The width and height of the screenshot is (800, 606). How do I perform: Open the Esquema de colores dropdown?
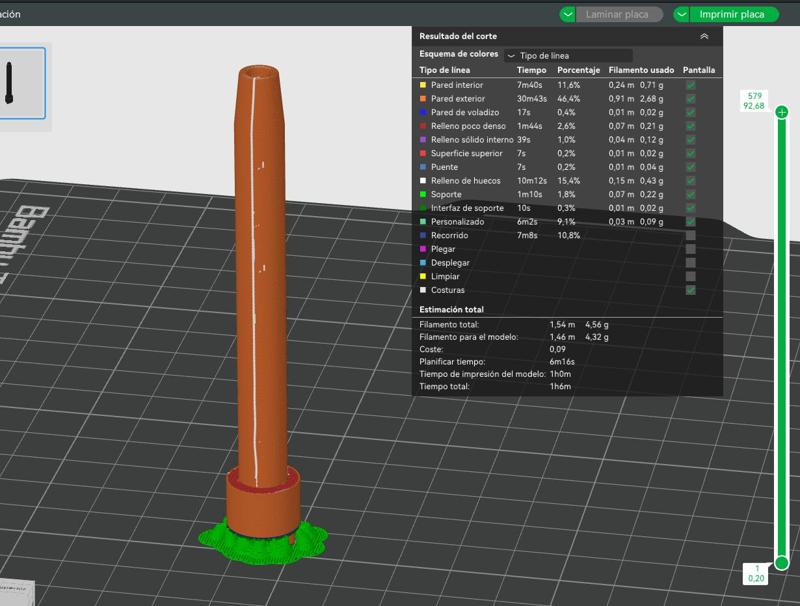tap(568, 56)
